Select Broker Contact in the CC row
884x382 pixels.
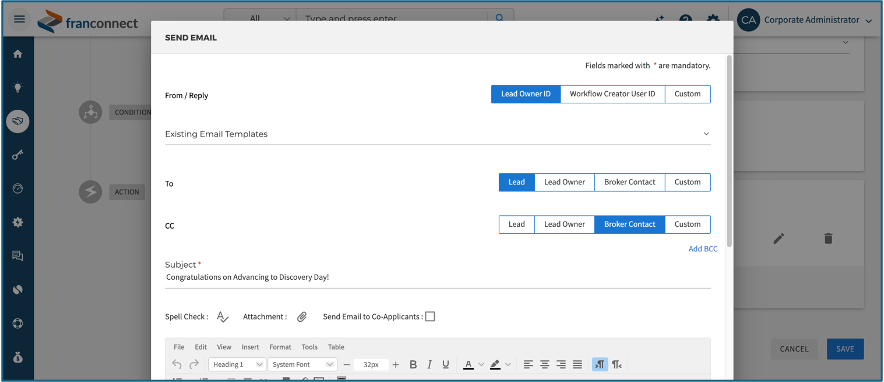[630, 224]
